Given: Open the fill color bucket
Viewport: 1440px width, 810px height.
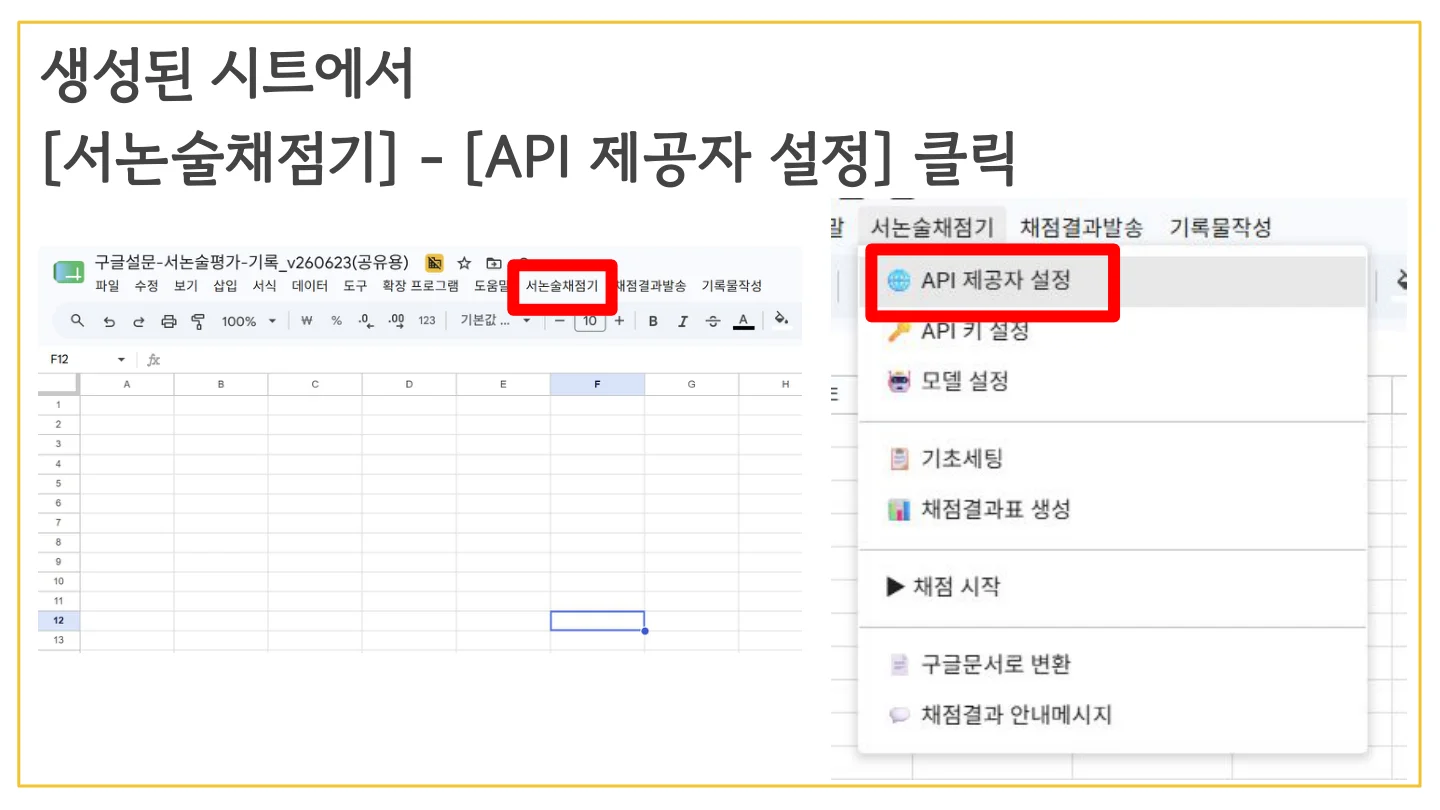Looking at the screenshot, I should click(x=781, y=320).
